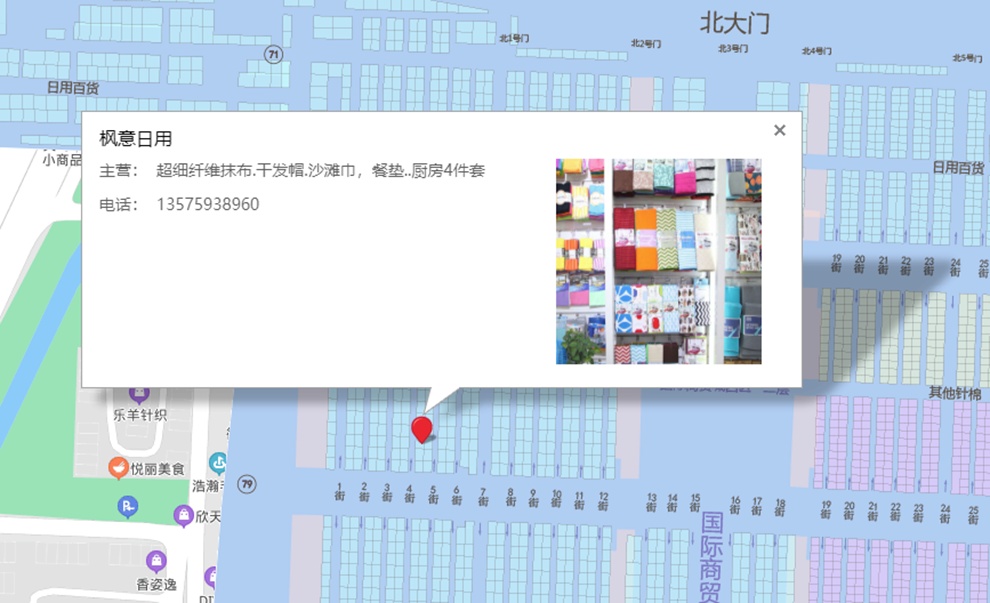Viewport: 990px width, 603px height.
Task: Select the 其他针棉 area label
Action: 955,392
